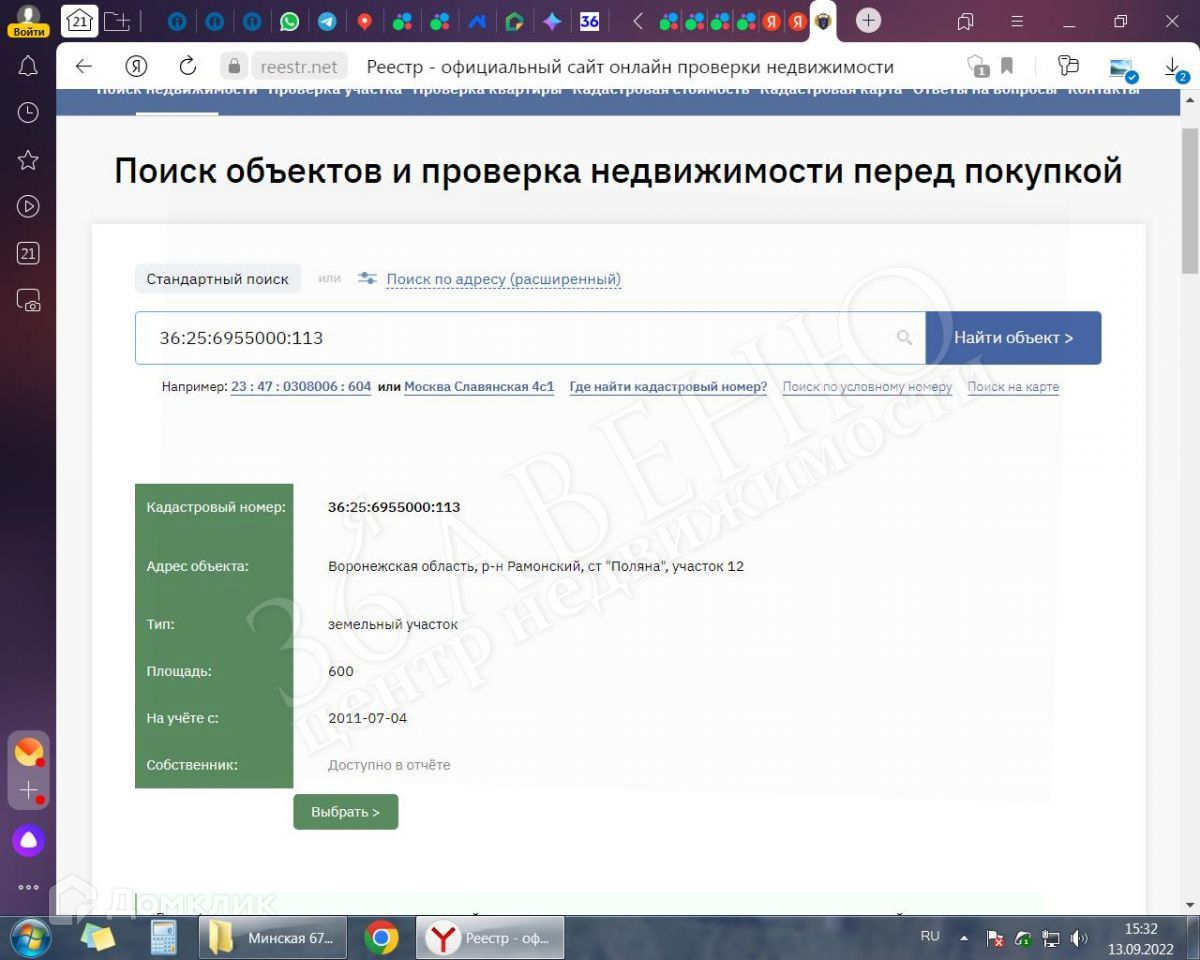Click the 'Доступно в отчёте' owner text
Viewport: 1200px width, 960px height.
pos(389,765)
